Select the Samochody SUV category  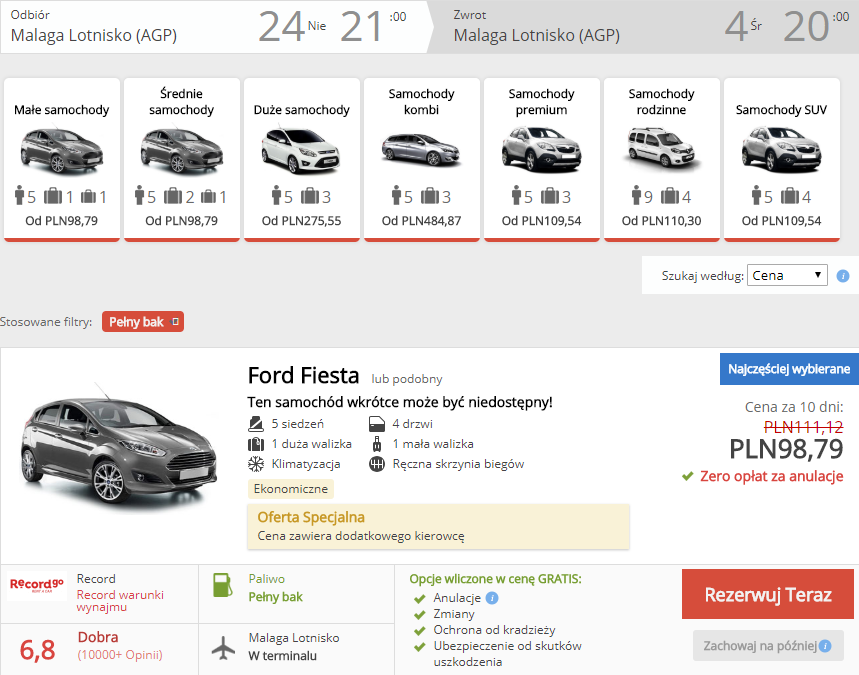782,159
